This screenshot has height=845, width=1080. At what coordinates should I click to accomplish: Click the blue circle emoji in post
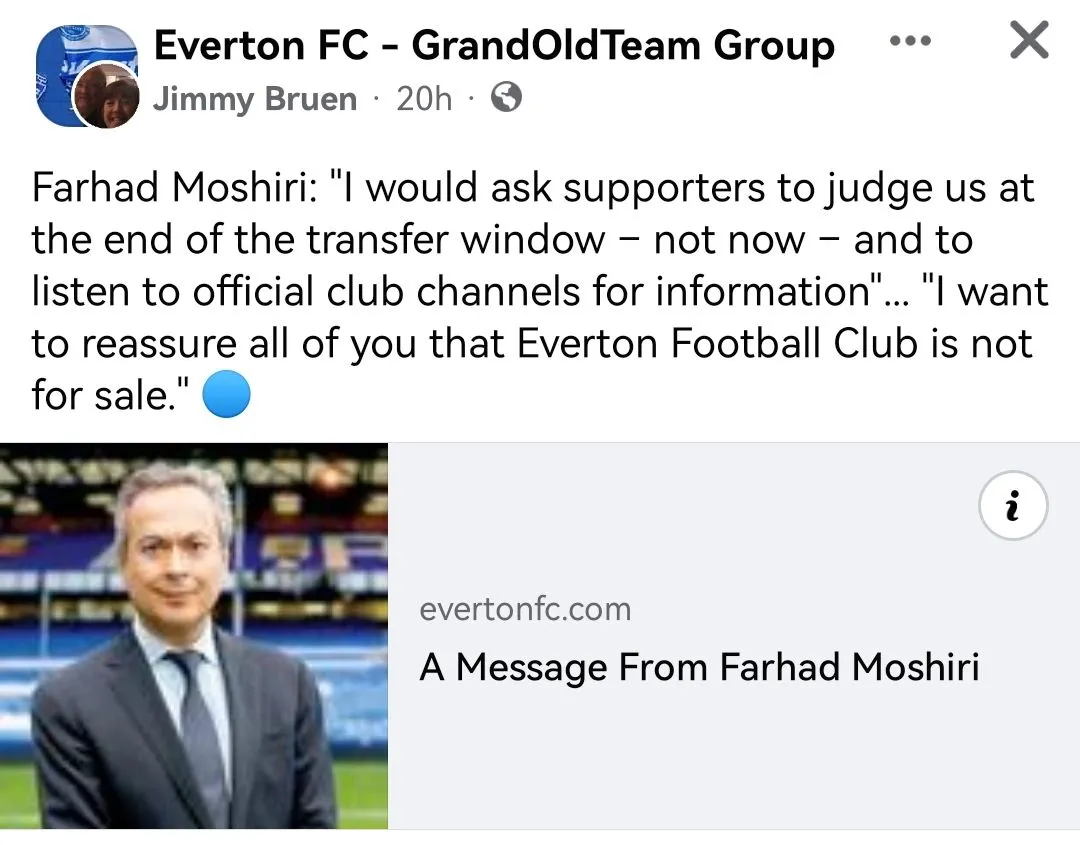coord(226,397)
